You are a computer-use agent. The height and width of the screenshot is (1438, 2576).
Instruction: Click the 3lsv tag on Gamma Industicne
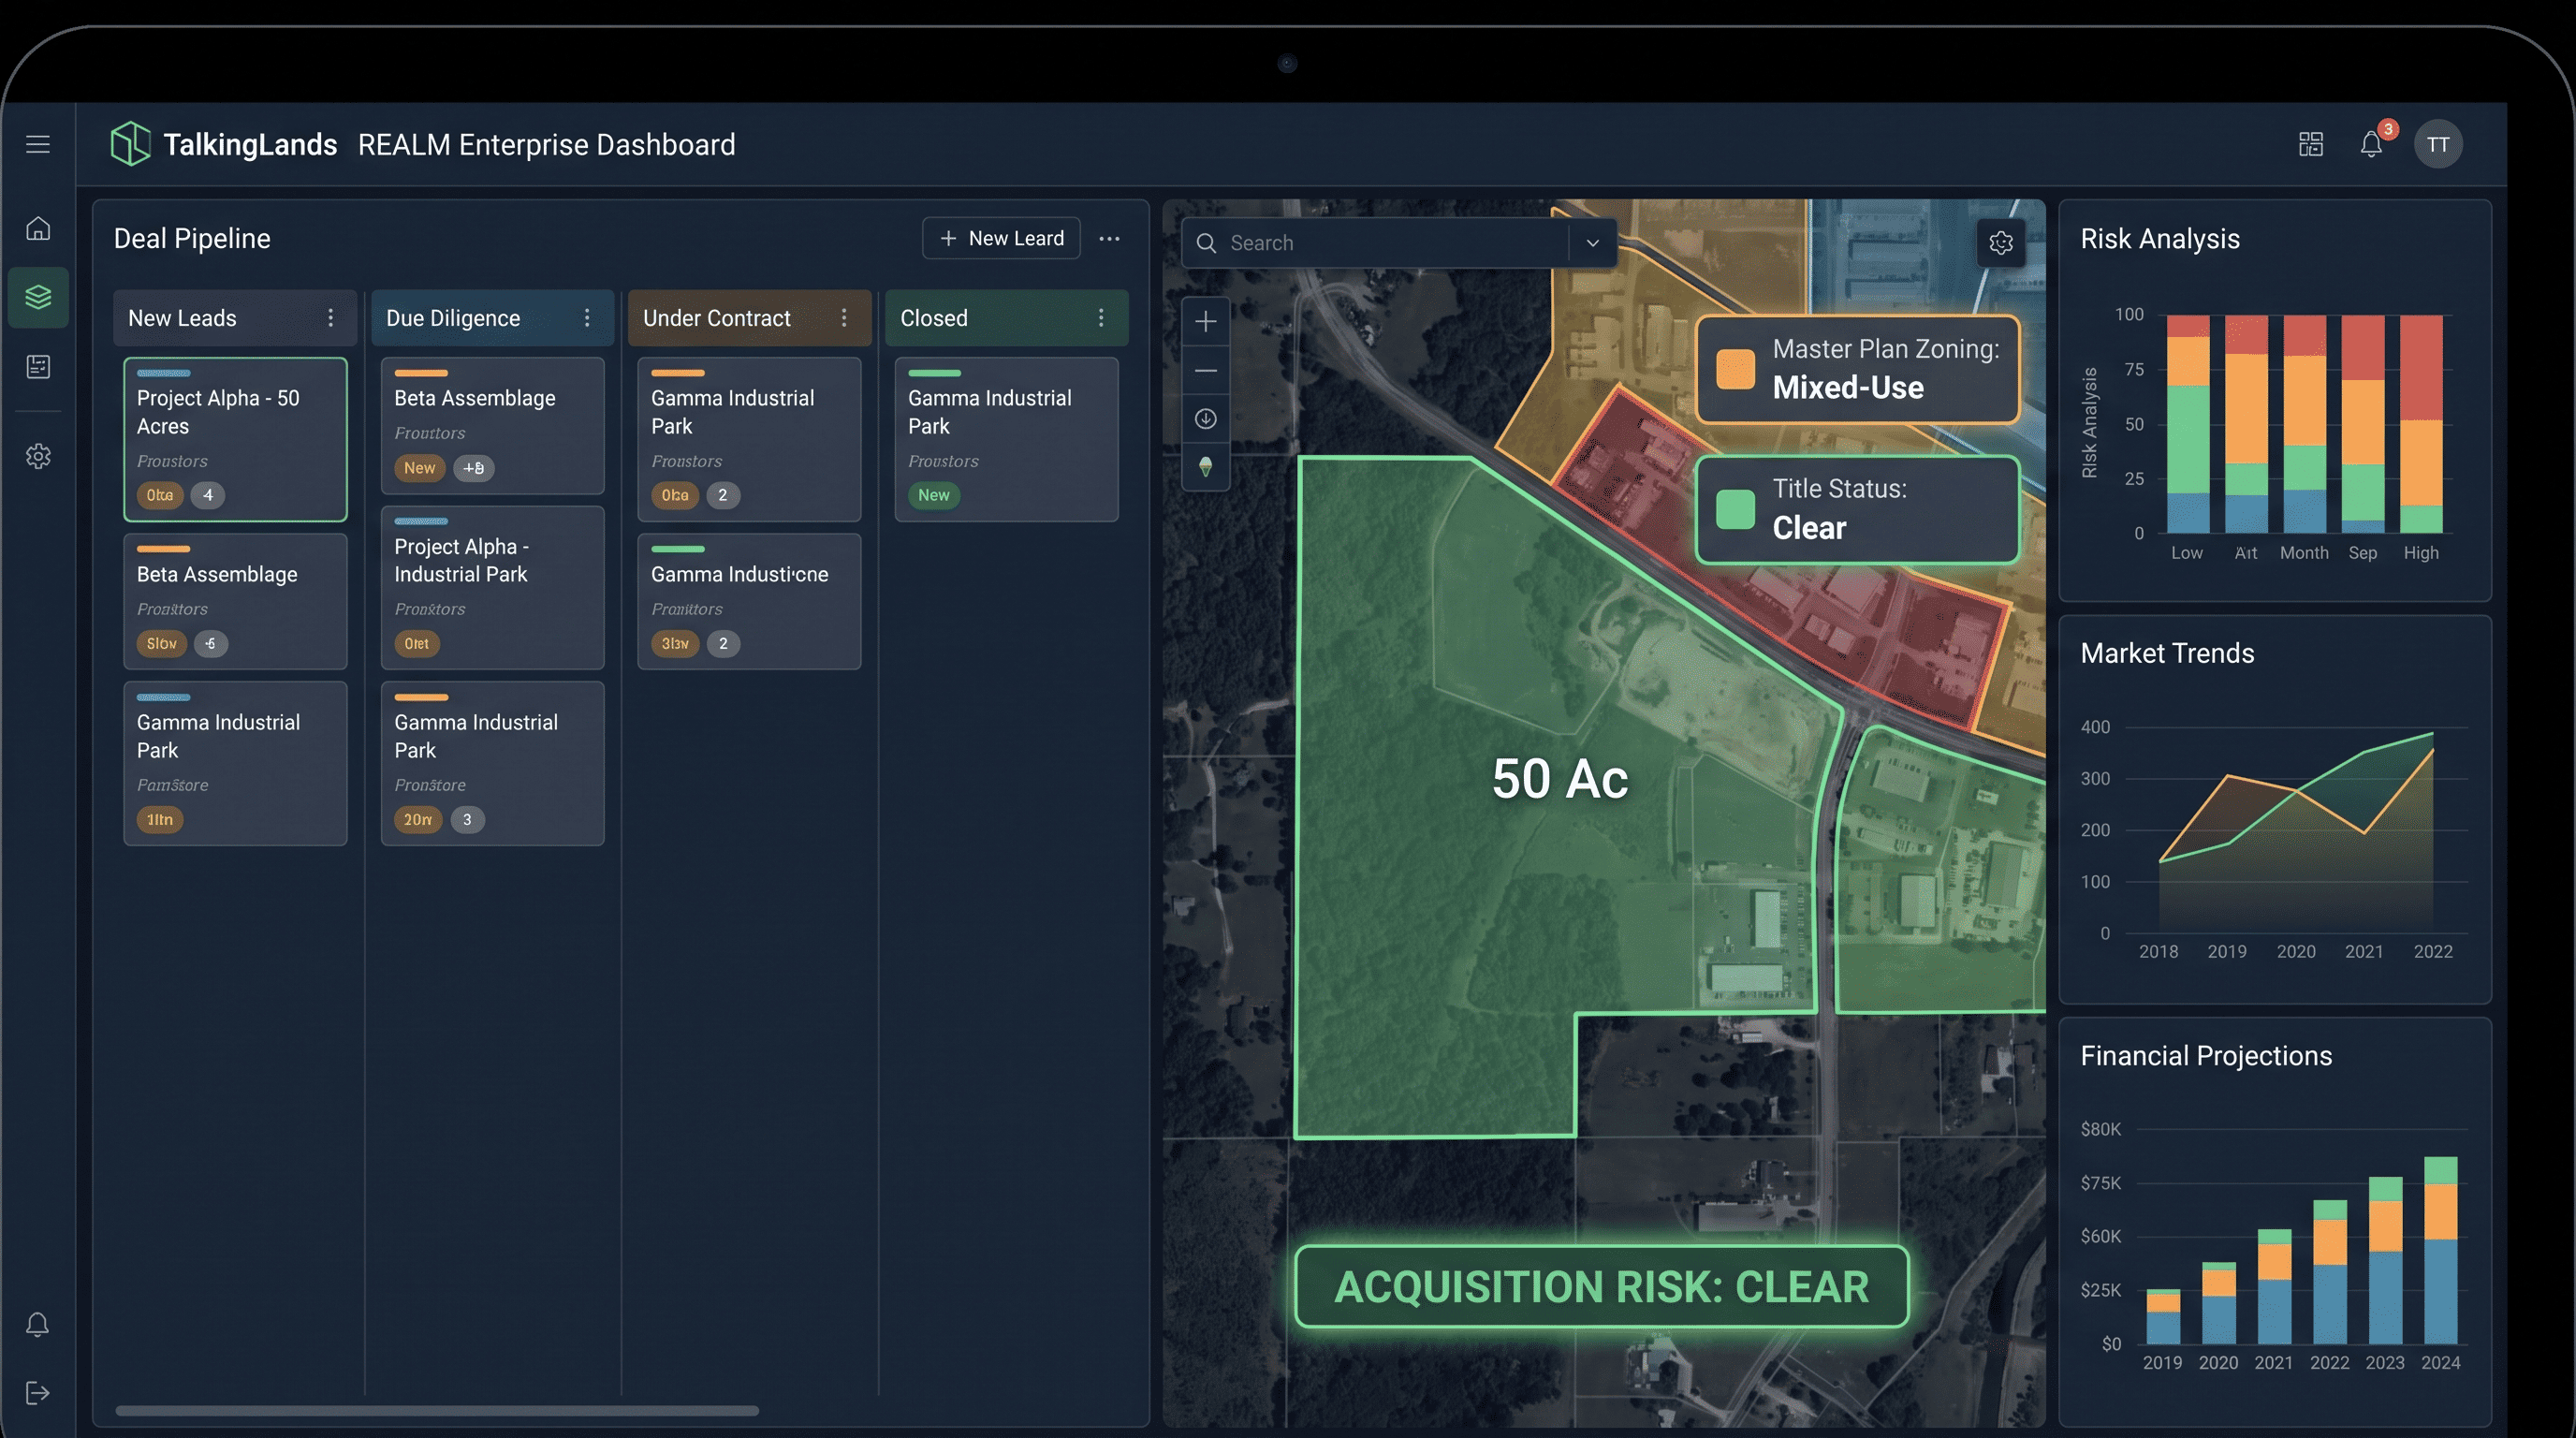pos(675,644)
